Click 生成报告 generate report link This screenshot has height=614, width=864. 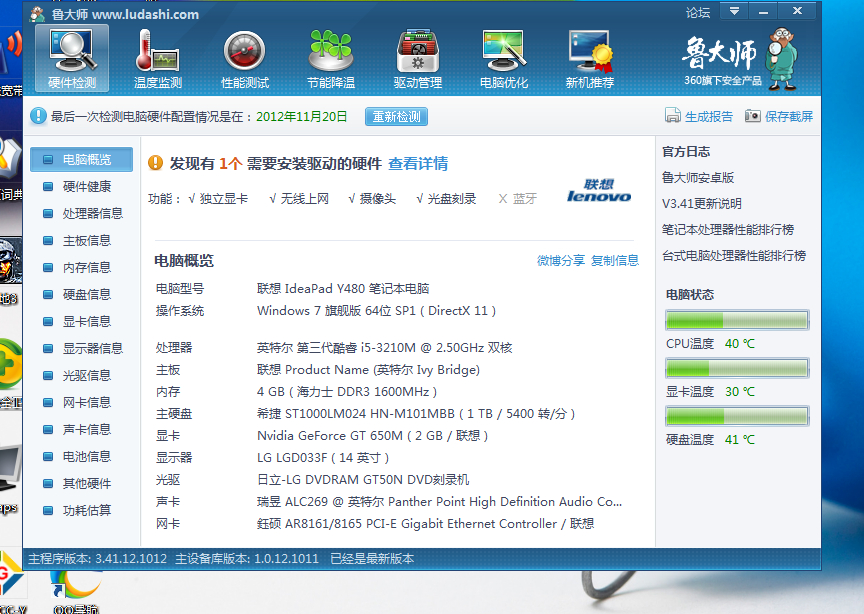pyautogui.click(x=709, y=116)
